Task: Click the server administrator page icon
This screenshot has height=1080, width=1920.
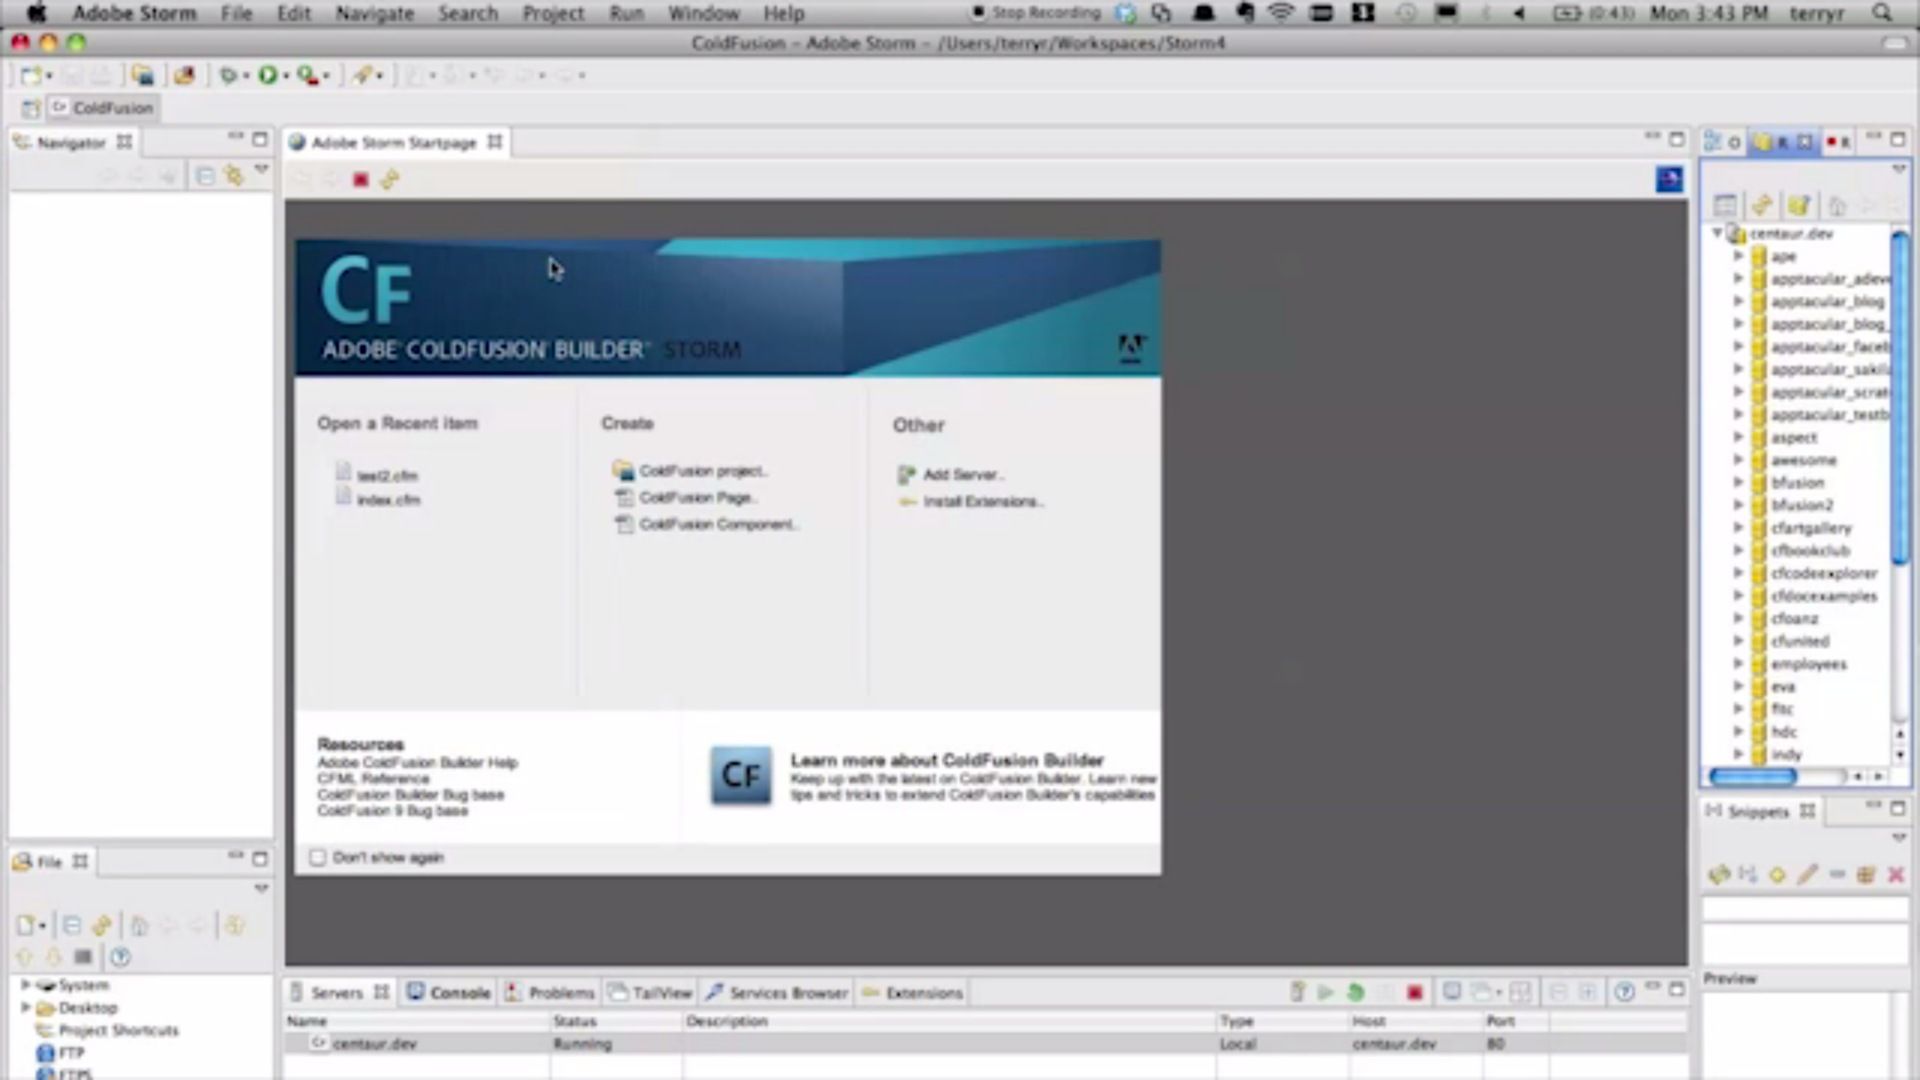Action: (x=1451, y=992)
